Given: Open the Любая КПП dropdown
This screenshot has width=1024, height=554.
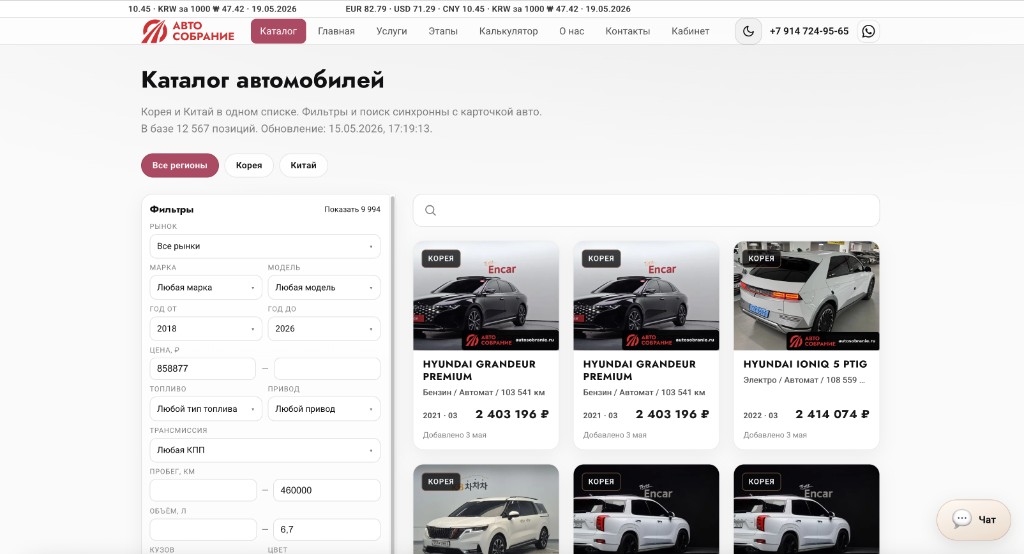Looking at the screenshot, I should (264, 450).
